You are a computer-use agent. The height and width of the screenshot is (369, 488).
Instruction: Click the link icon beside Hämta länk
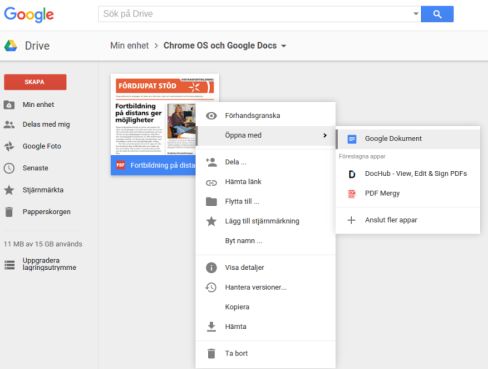pos(211,183)
